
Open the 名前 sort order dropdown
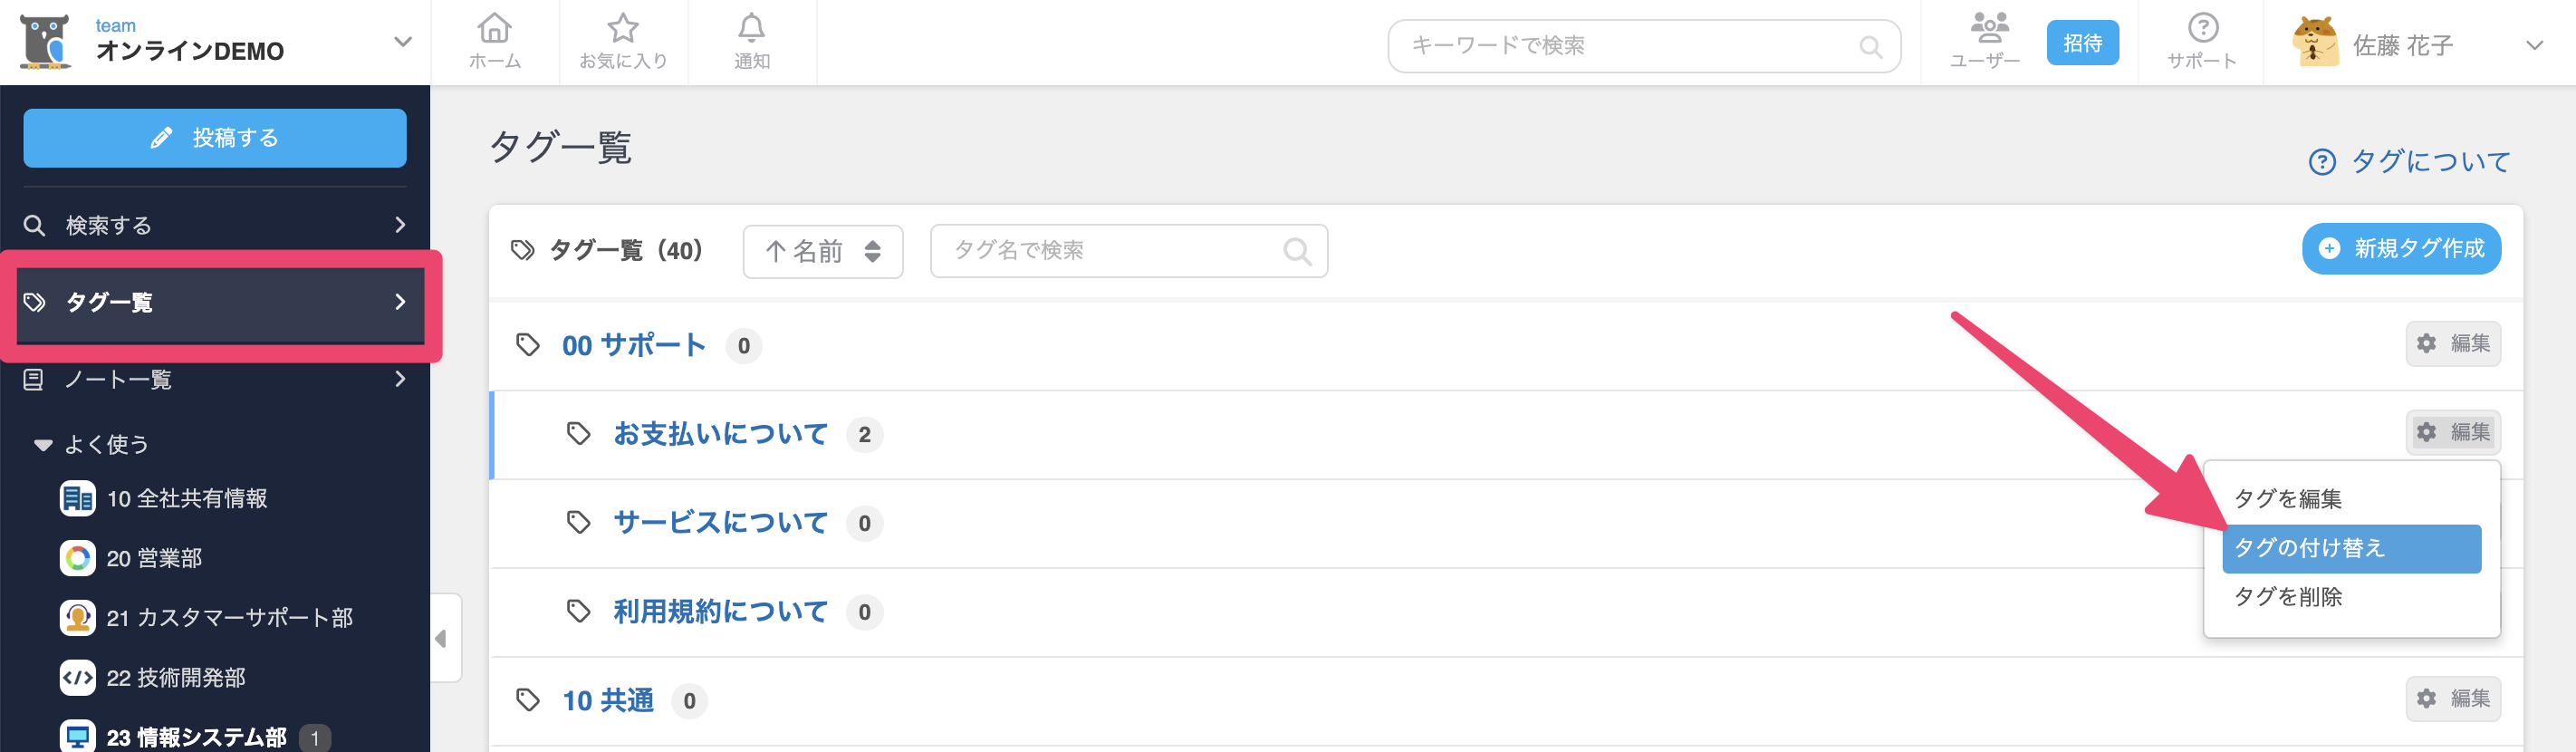[x=822, y=251]
